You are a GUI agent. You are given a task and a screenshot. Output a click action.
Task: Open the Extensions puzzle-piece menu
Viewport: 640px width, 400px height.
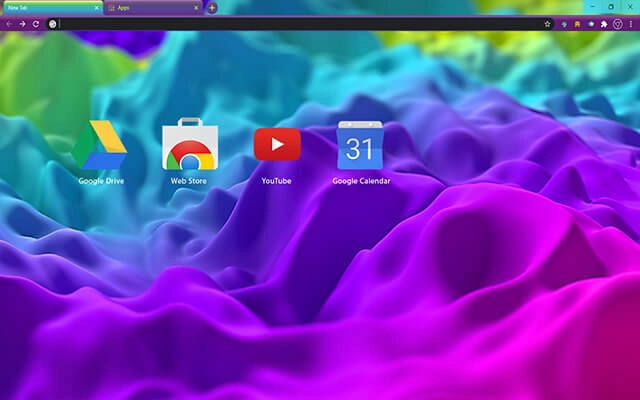point(604,24)
